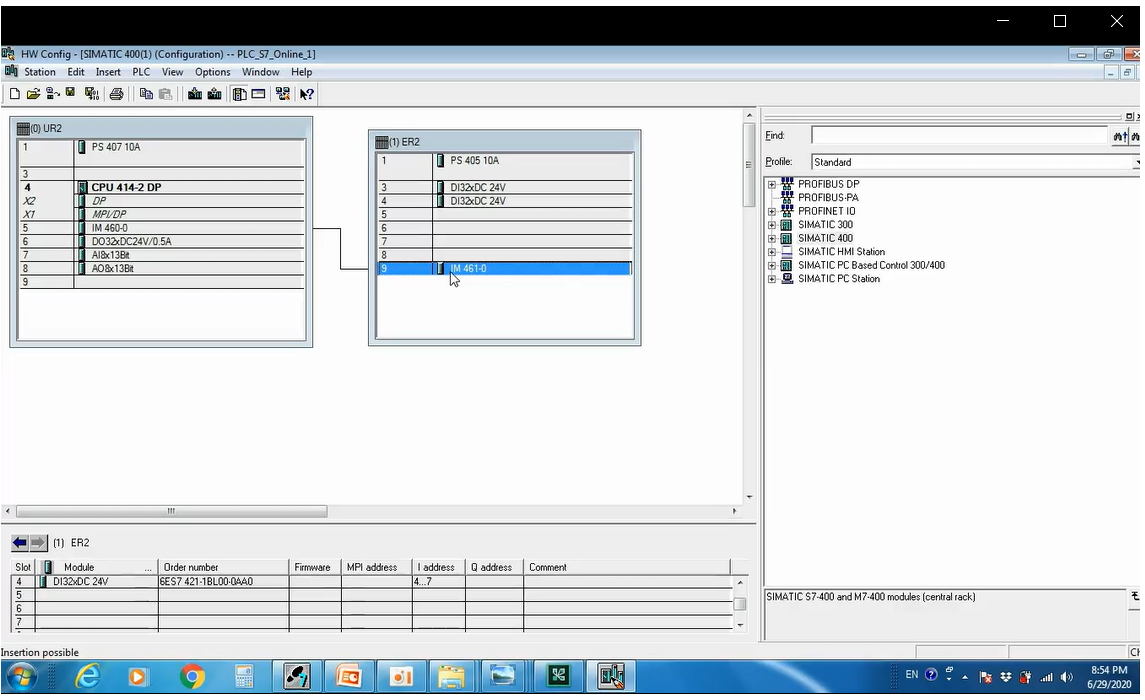Image resolution: width=1145 pixels, height=700 pixels.
Task: Click the Print toolbar icon
Action: click(116, 94)
